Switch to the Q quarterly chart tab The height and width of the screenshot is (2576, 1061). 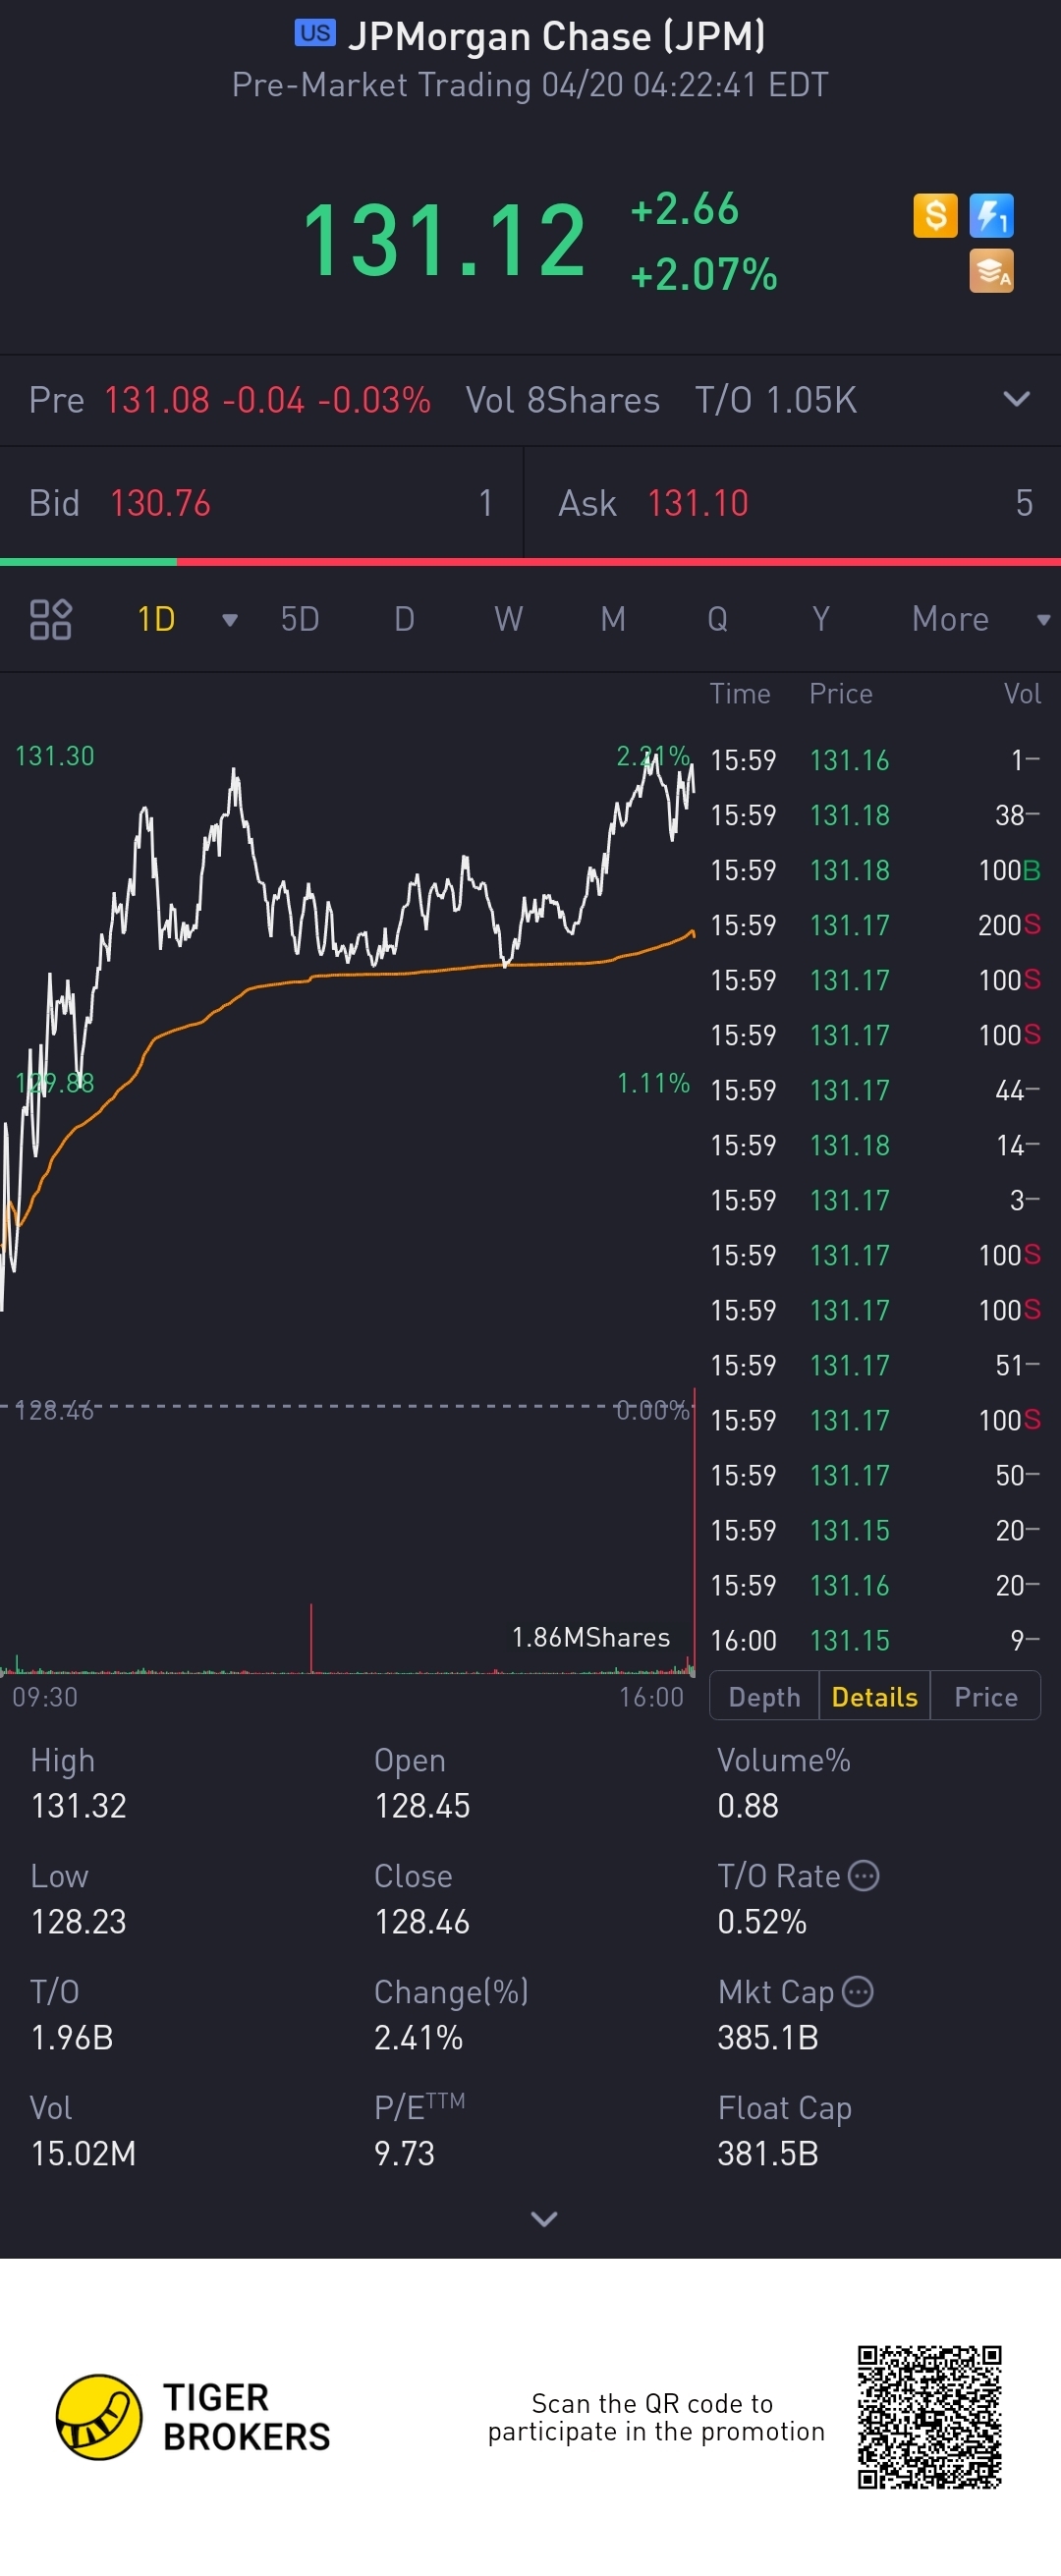click(717, 619)
